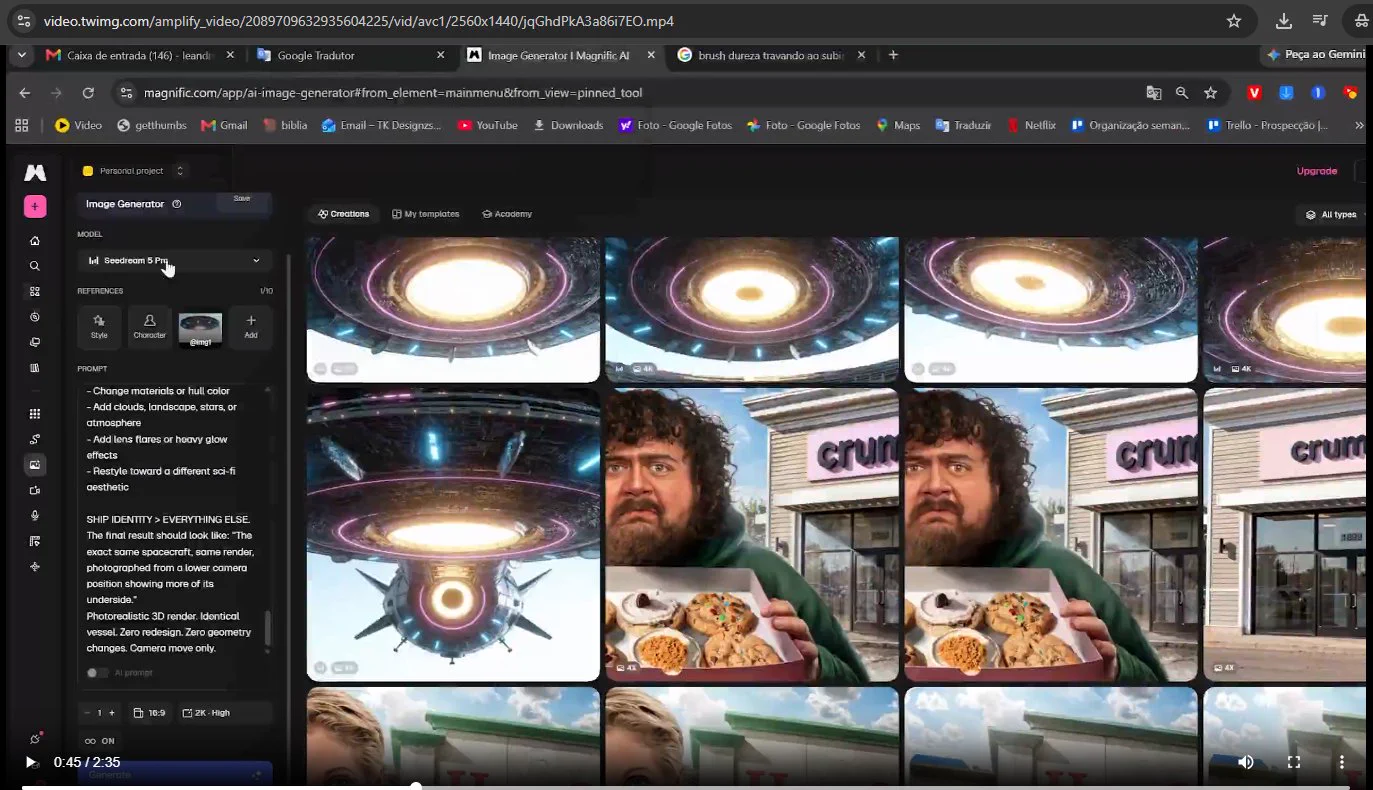This screenshot has width=1373, height=790.
Task: Click the pink plus create button
Action: pyautogui.click(x=35, y=207)
